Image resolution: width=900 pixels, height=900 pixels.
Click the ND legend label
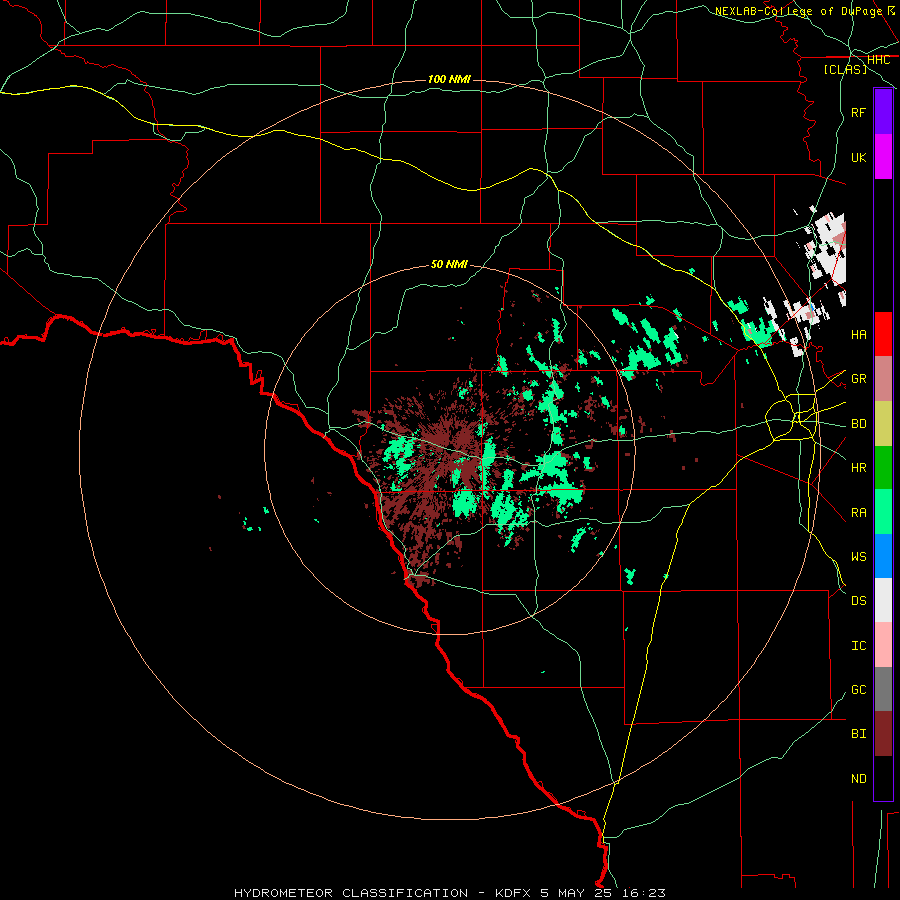pos(859,778)
